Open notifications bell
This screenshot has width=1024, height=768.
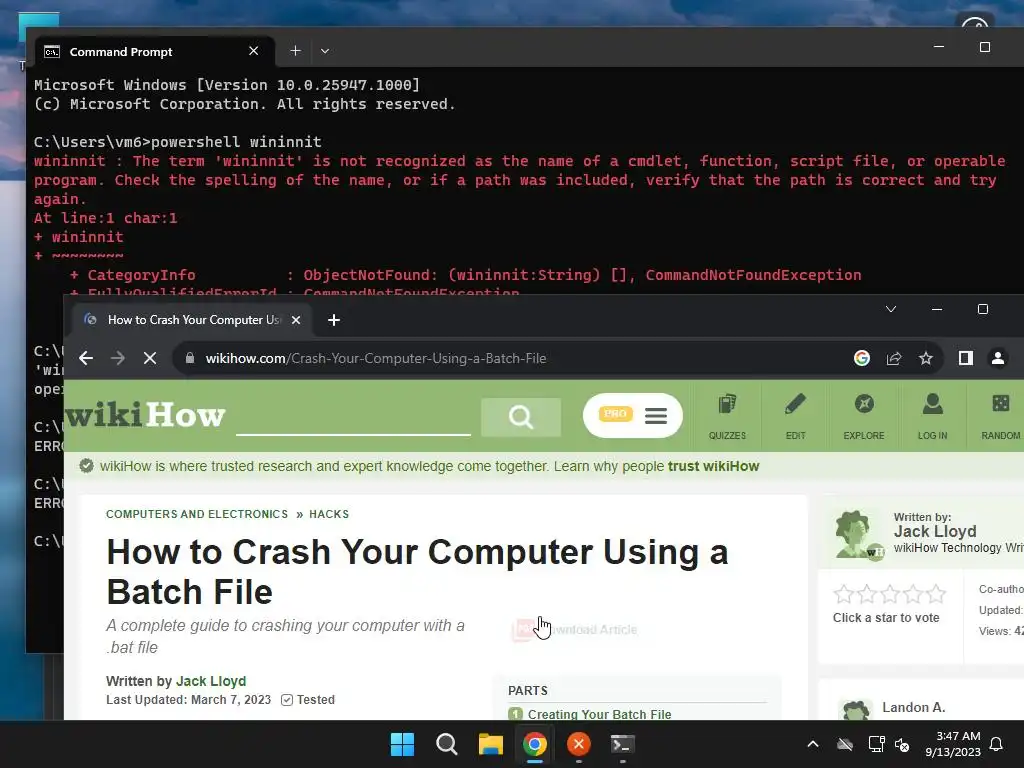997,744
